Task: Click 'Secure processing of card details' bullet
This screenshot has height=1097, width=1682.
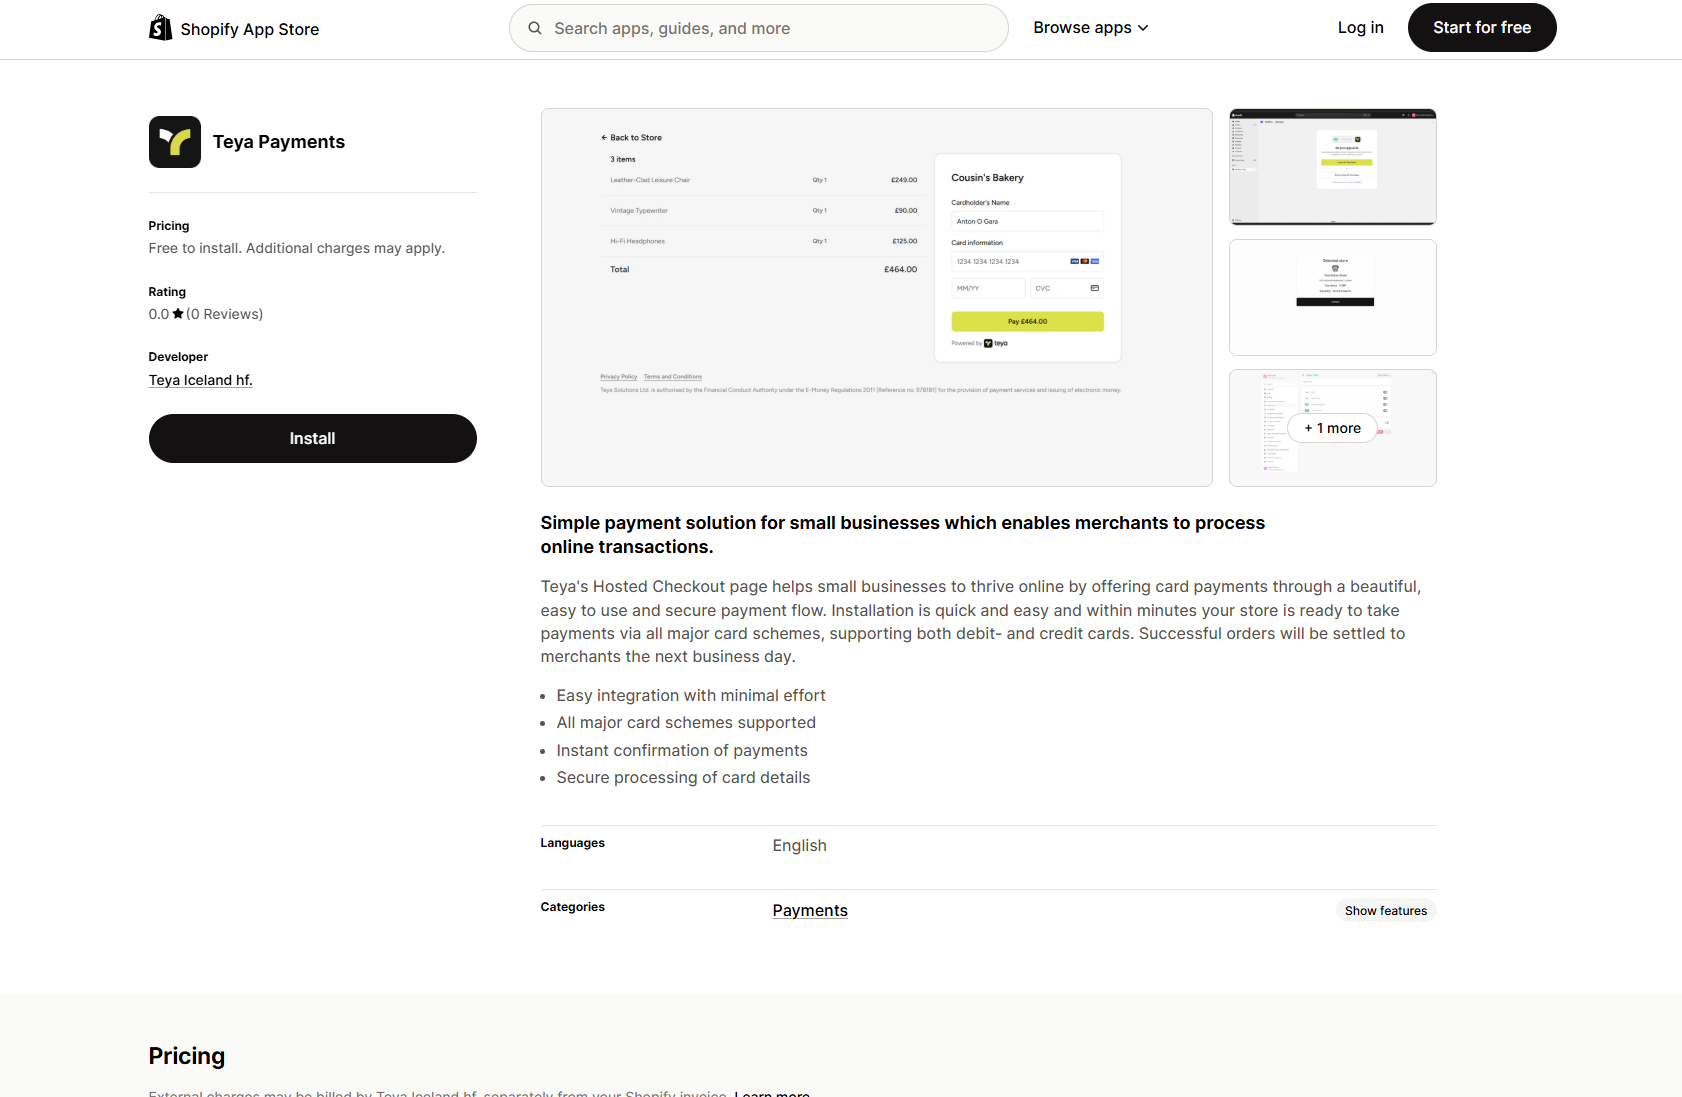Action: pyautogui.click(x=684, y=777)
